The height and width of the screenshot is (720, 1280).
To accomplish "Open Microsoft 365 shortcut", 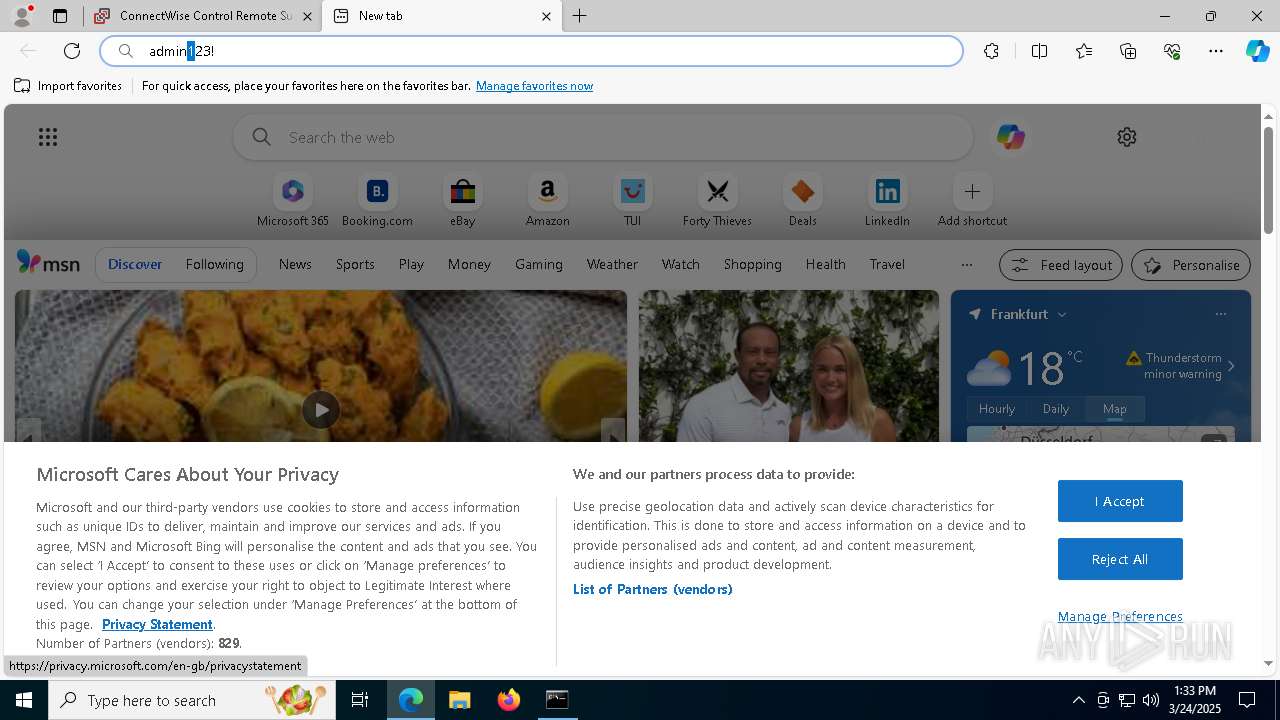I will pyautogui.click(x=293, y=201).
